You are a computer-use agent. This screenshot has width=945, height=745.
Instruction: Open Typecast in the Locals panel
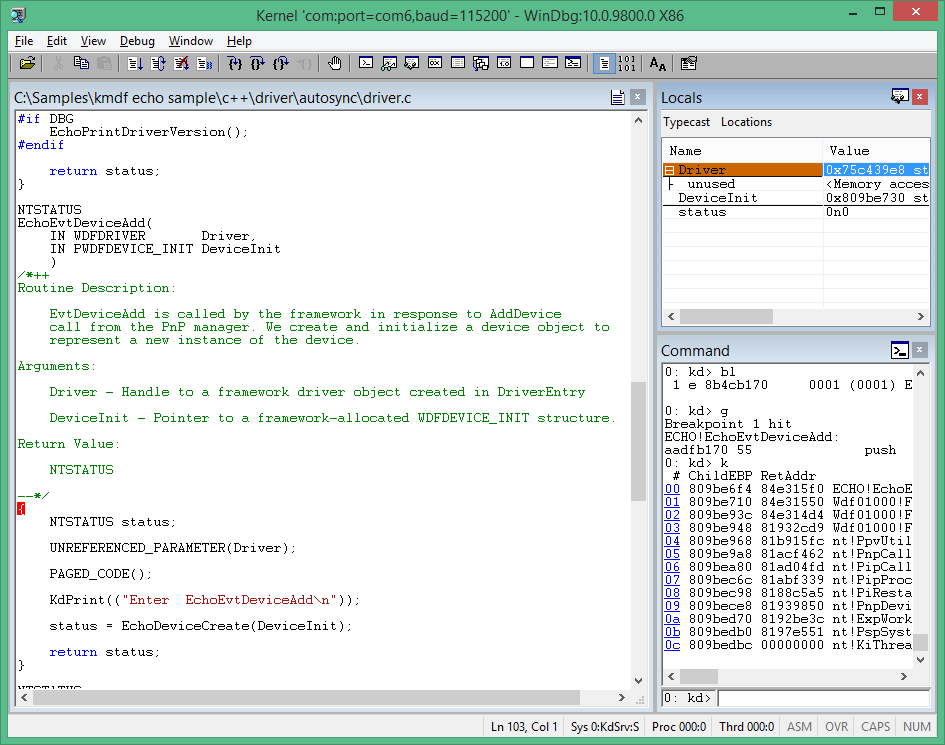coord(685,121)
